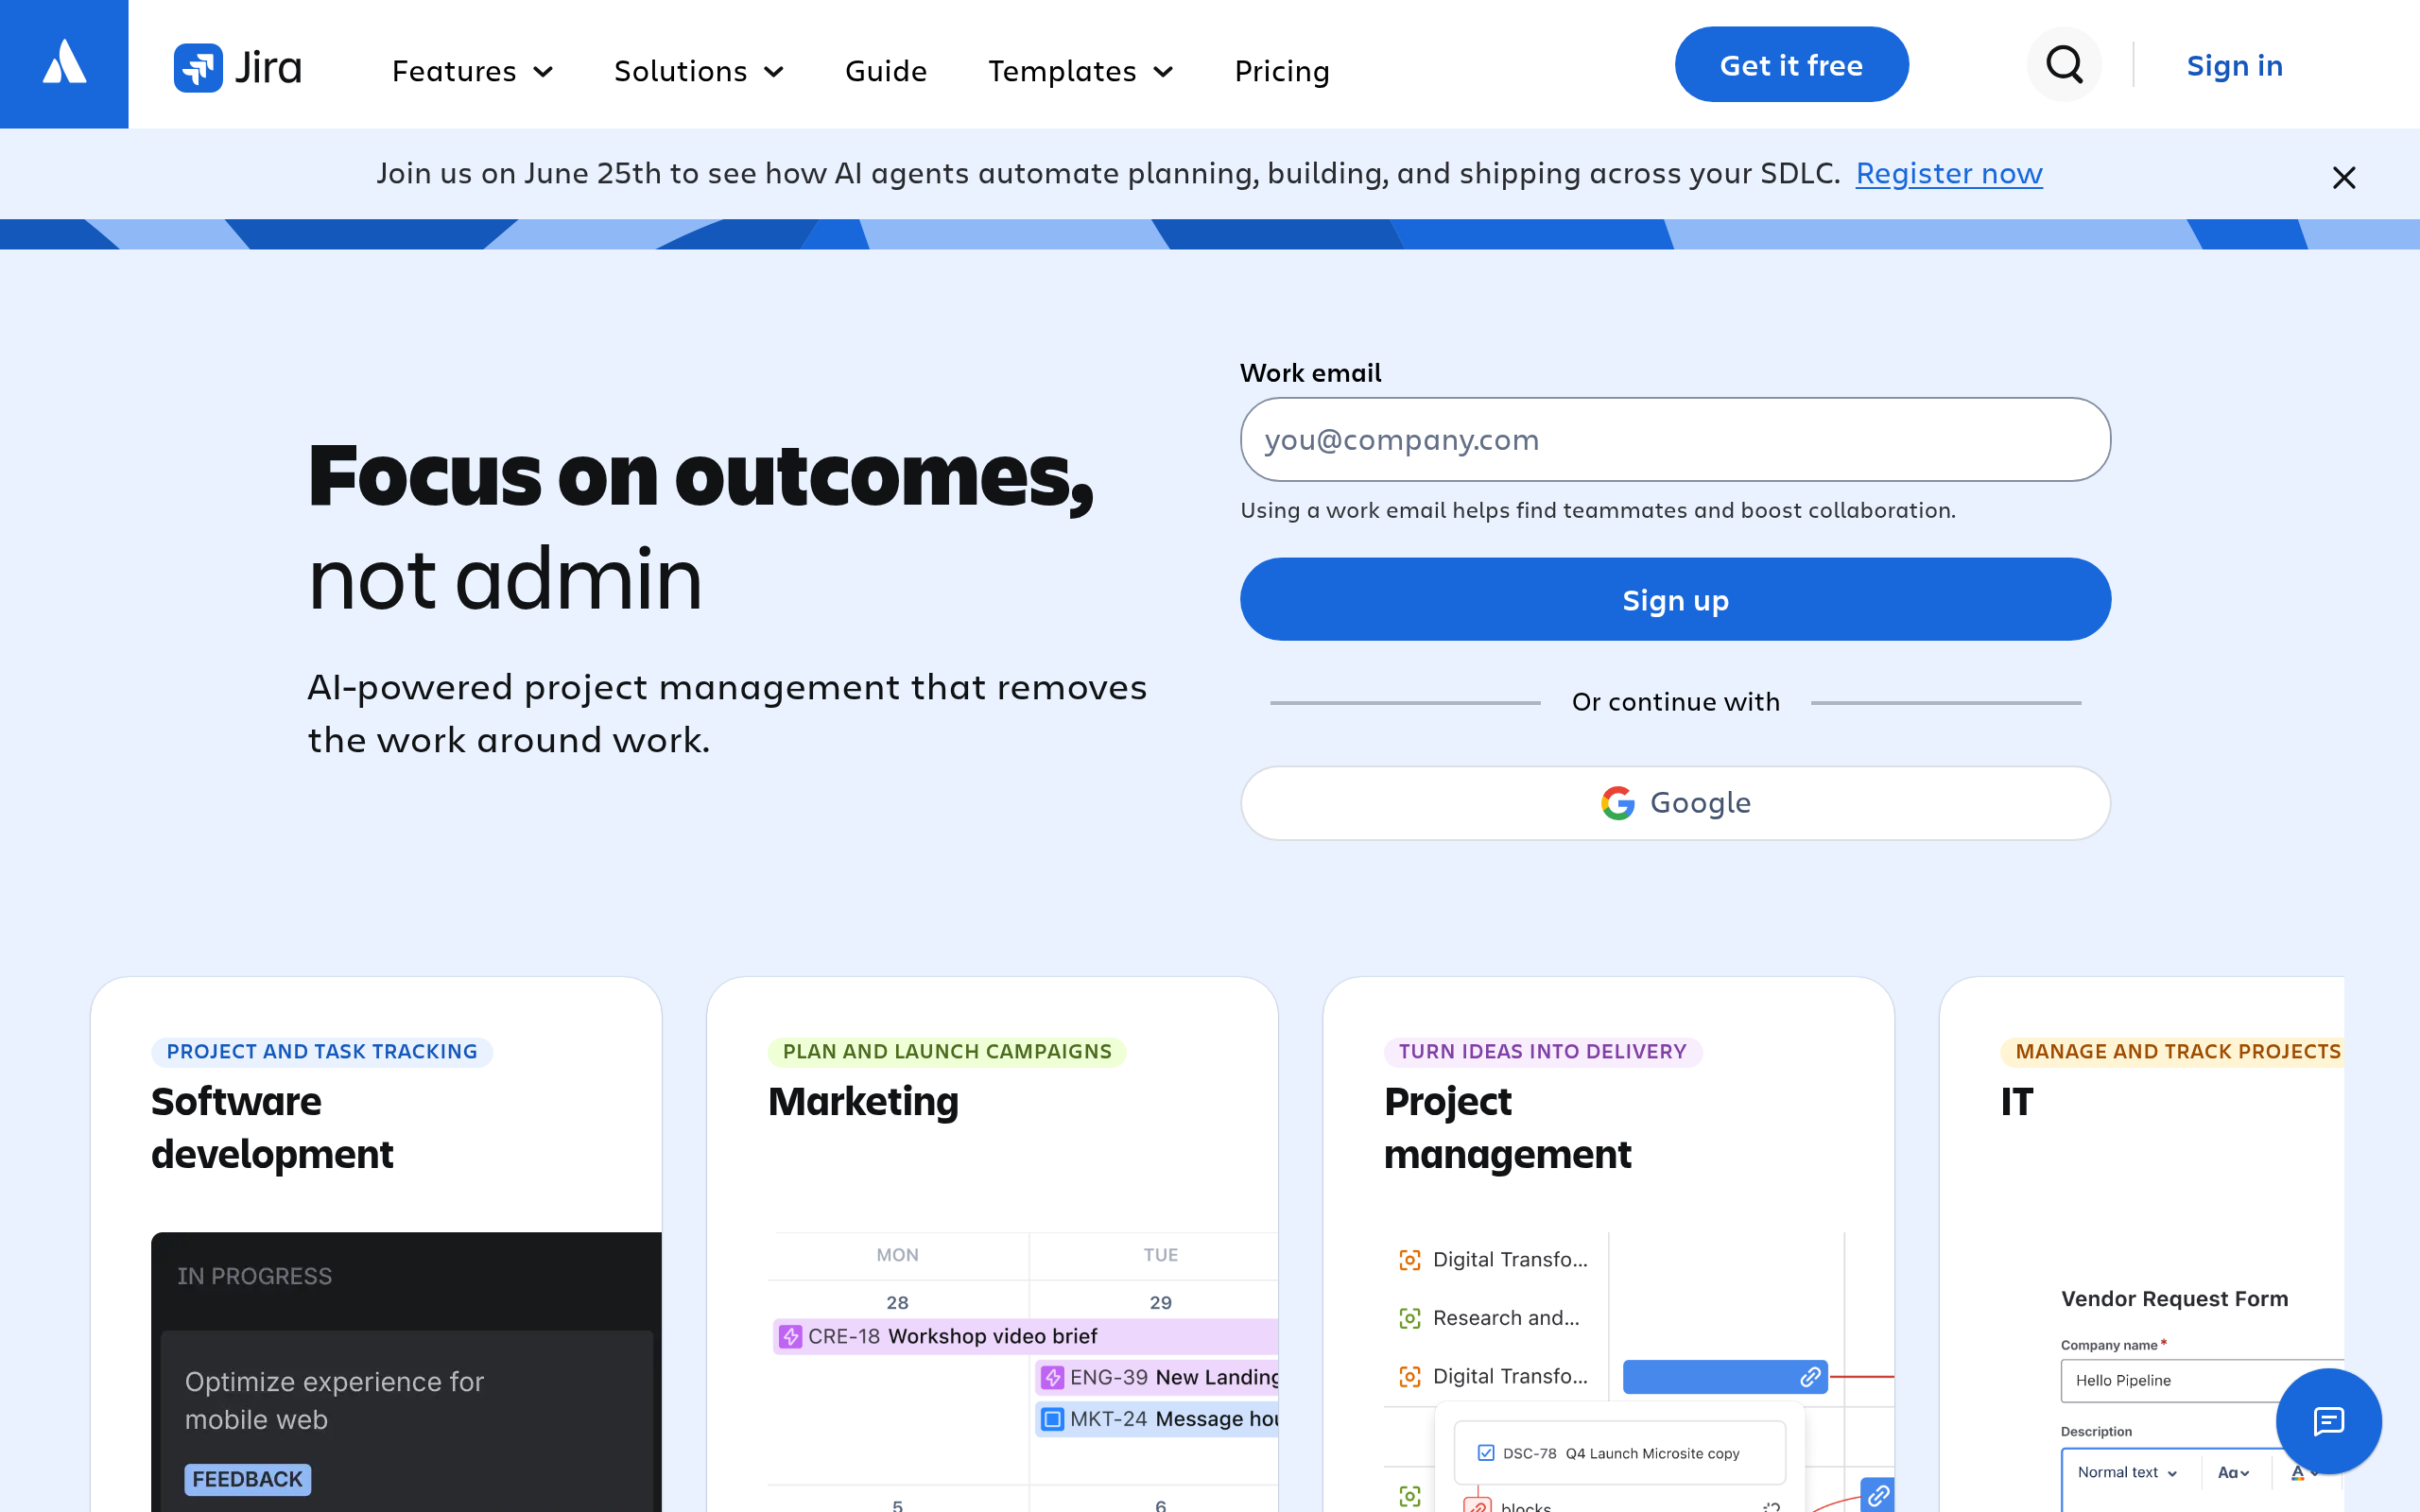Click PROJECT AND TASK TRACKING label
This screenshot has width=2420, height=1512.
322,1051
